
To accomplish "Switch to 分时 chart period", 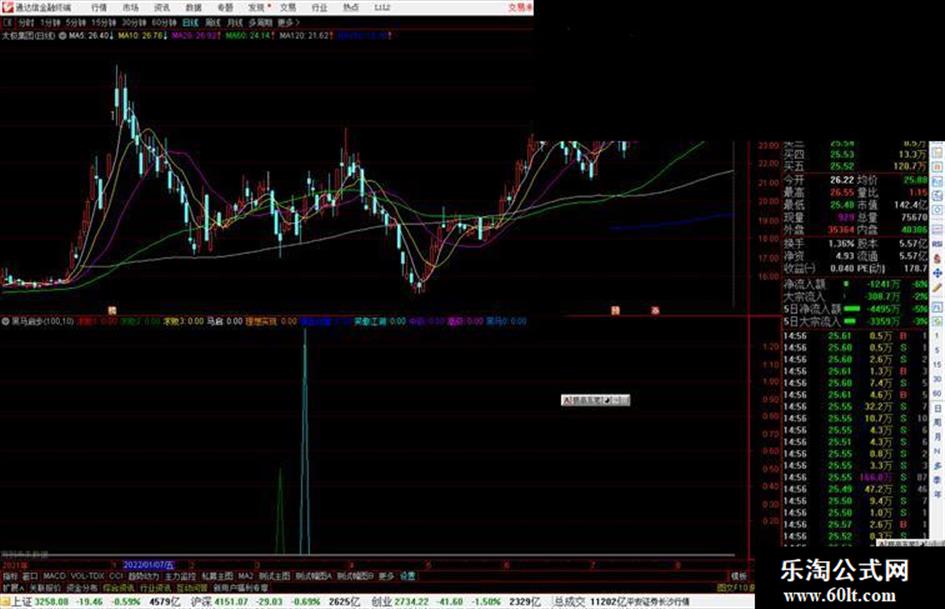I will pyautogui.click(x=26, y=22).
